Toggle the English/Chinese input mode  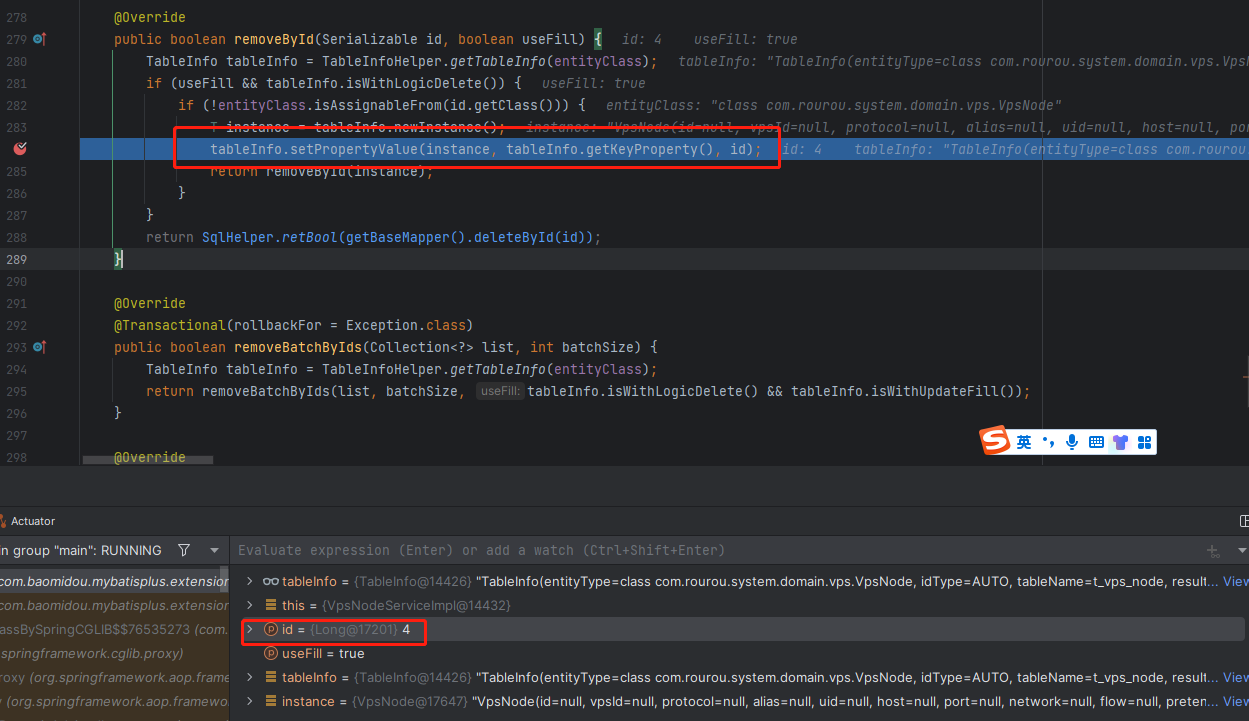coord(1024,442)
